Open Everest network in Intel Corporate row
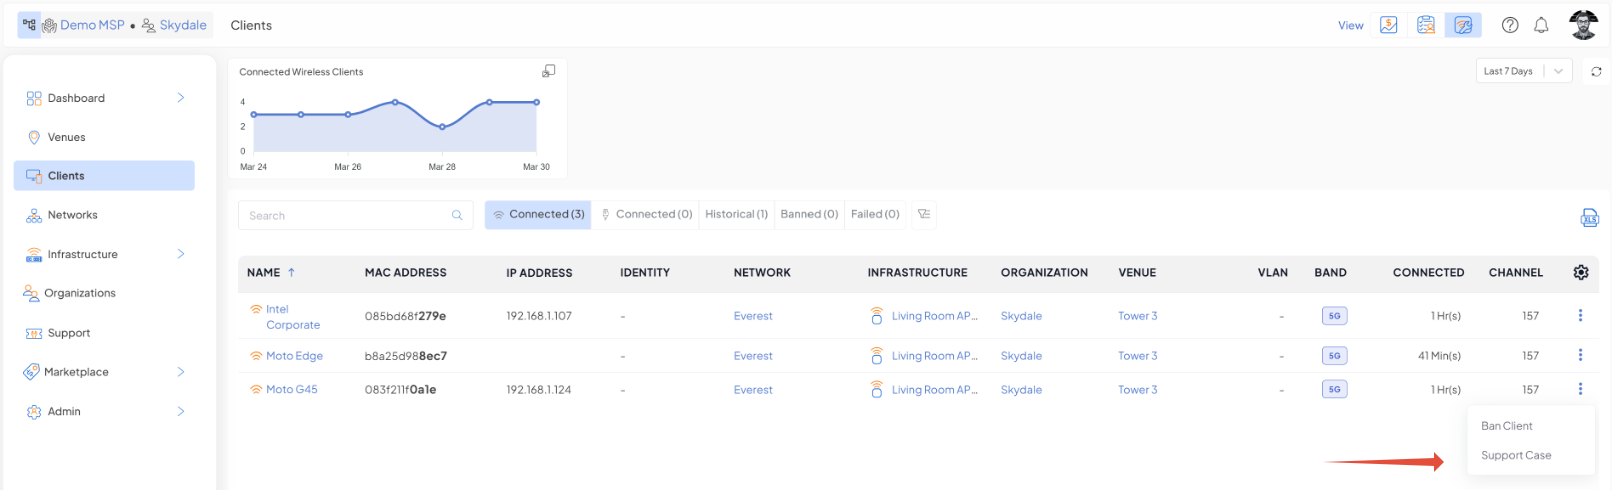This screenshot has width=1612, height=490. tap(753, 316)
